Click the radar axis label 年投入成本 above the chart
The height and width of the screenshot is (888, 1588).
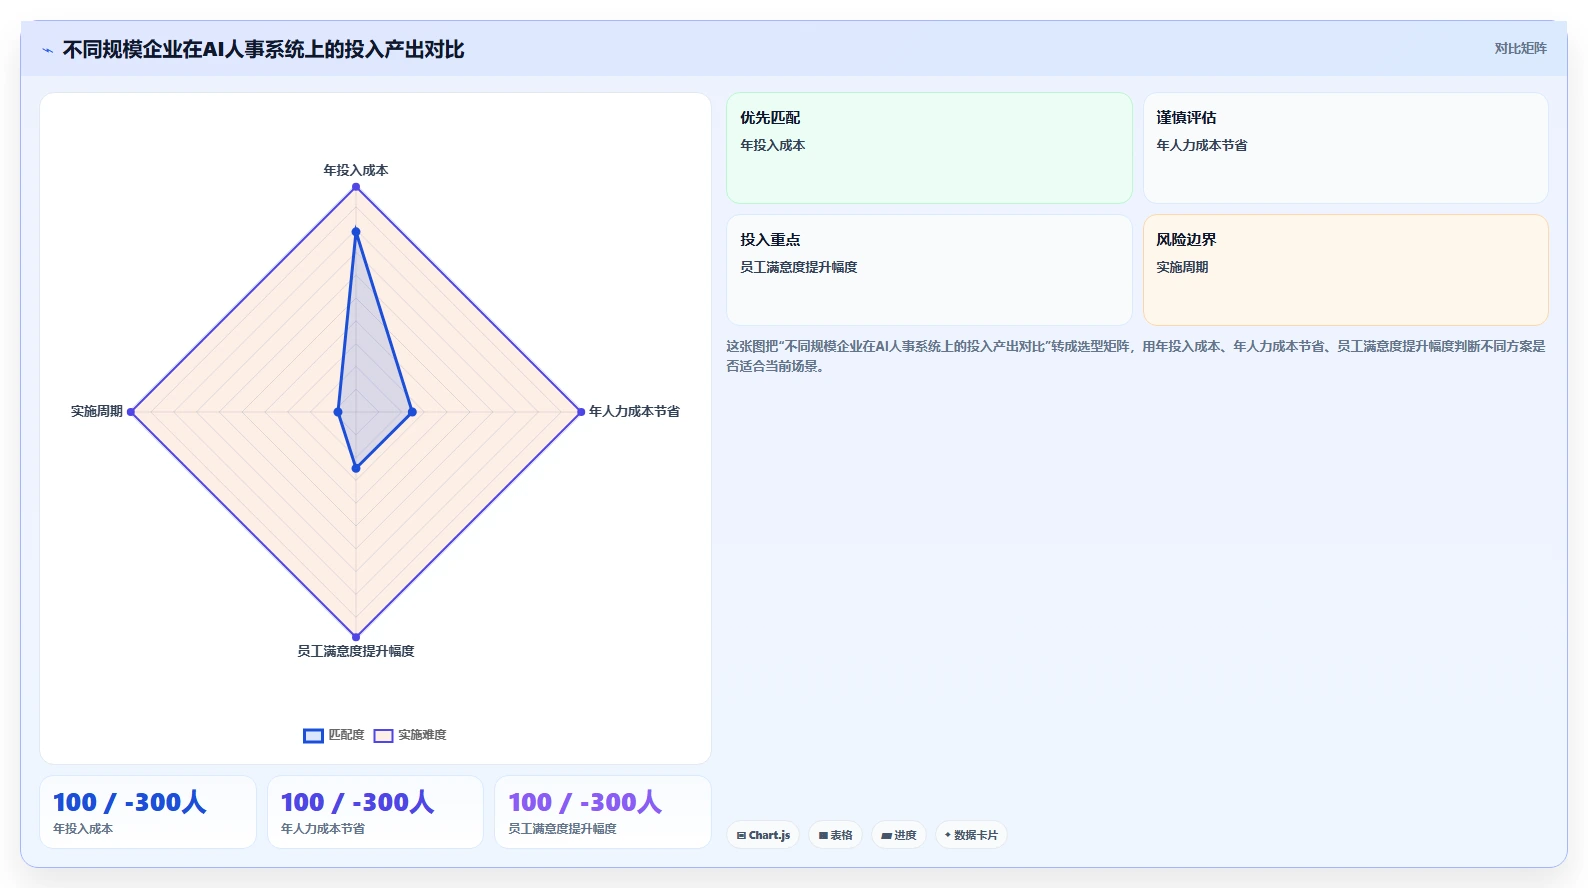(356, 170)
